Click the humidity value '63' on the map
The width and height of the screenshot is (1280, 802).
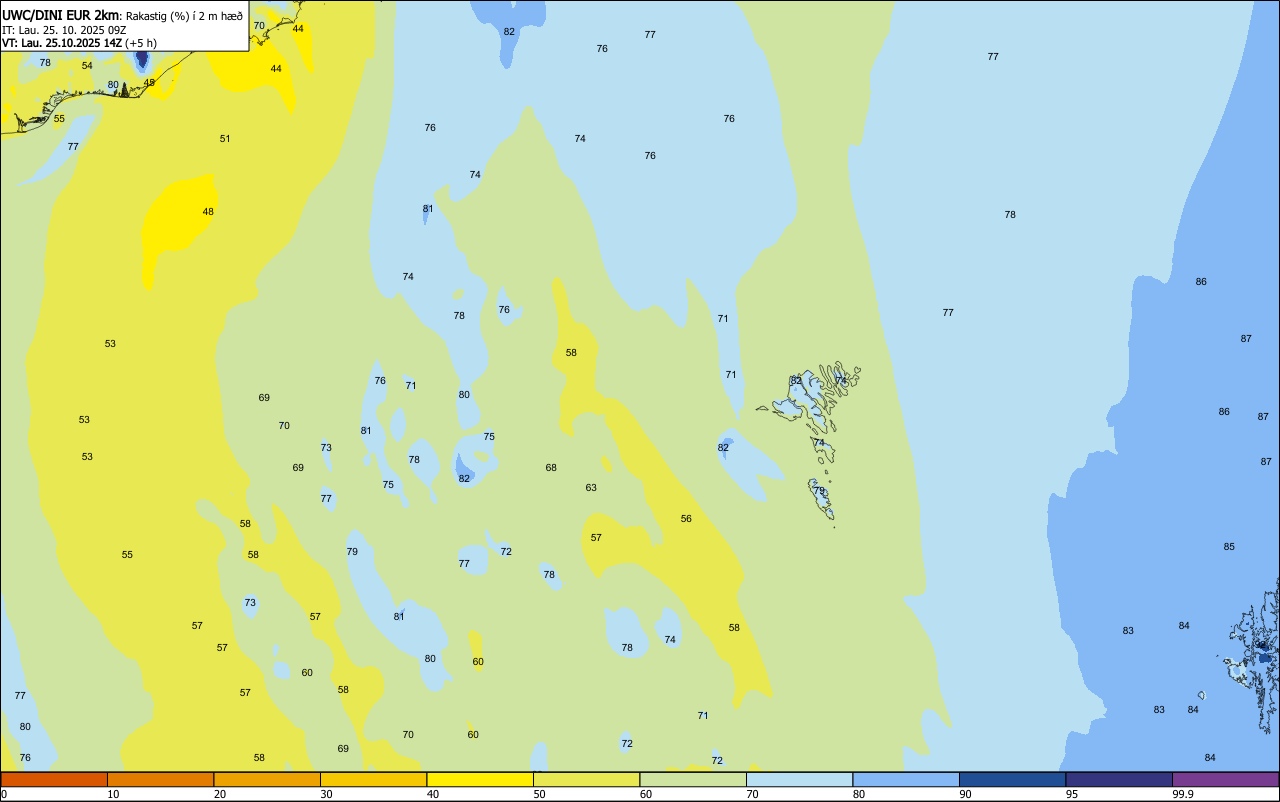tap(591, 488)
